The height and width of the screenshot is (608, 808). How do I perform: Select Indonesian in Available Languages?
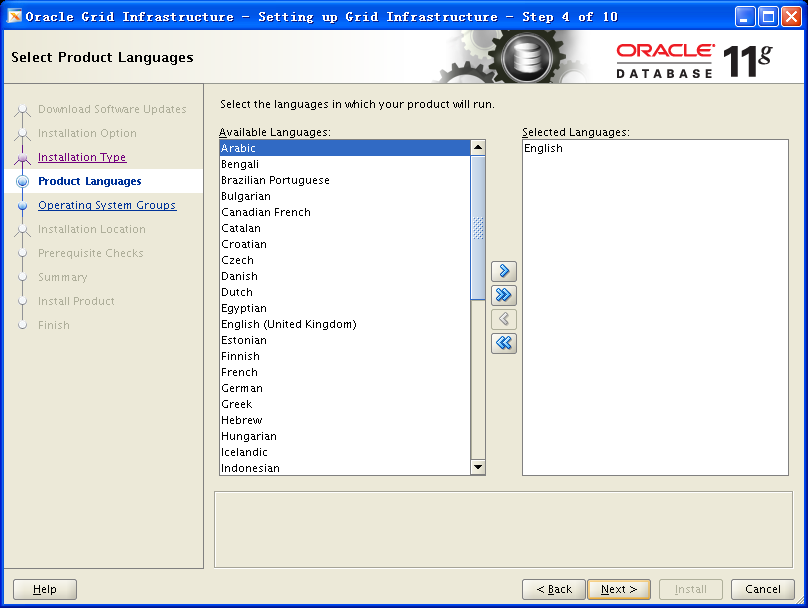(x=345, y=467)
